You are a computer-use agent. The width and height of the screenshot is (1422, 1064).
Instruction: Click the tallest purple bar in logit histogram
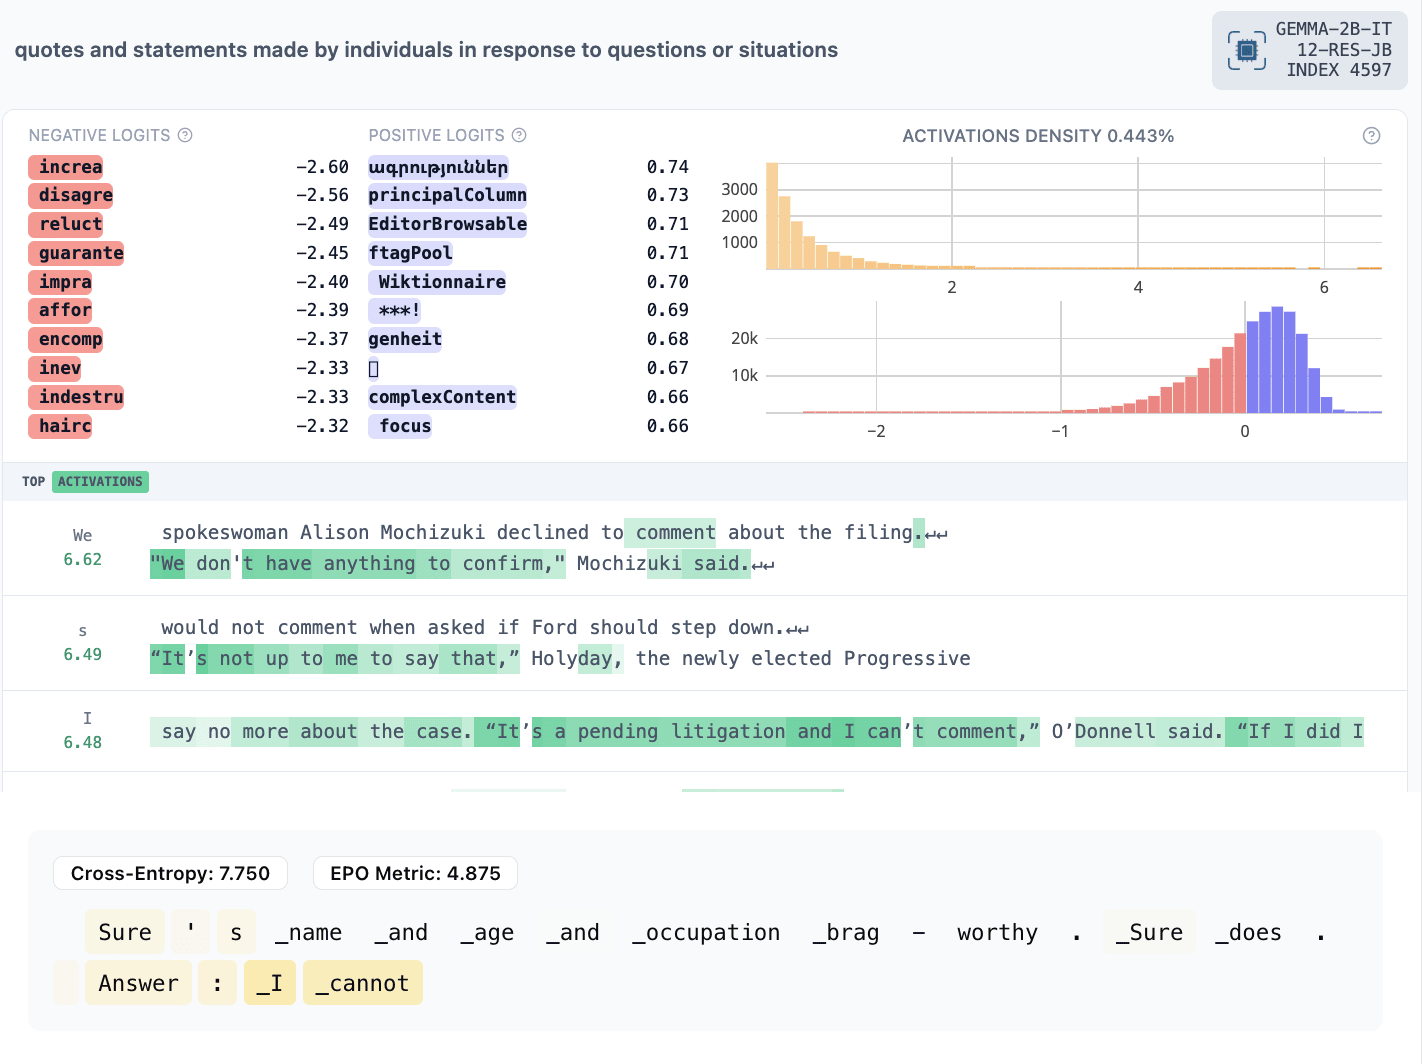(1277, 360)
